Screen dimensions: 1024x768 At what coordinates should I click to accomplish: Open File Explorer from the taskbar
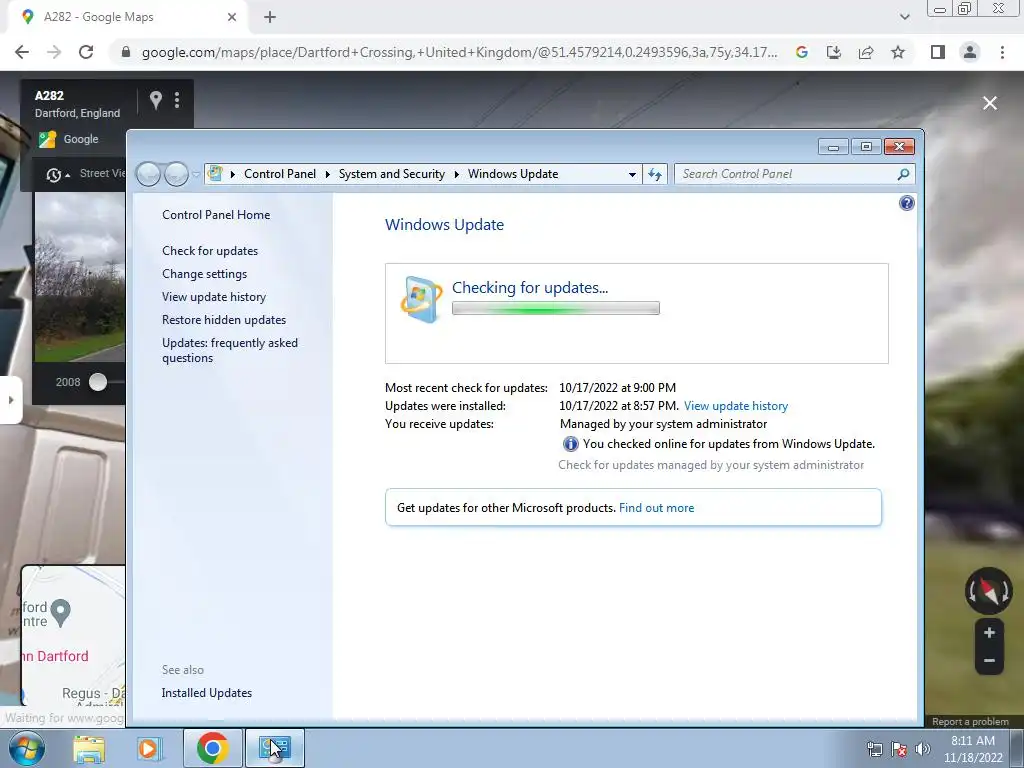[x=89, y=749]
